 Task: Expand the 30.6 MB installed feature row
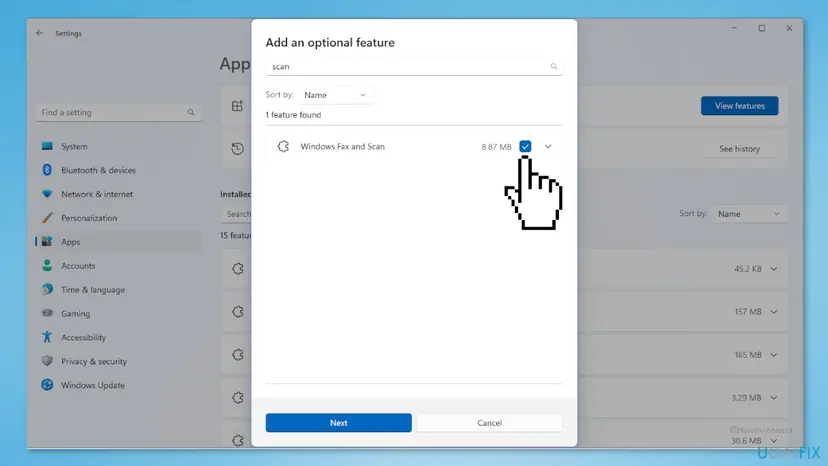[x=774, y=441]
